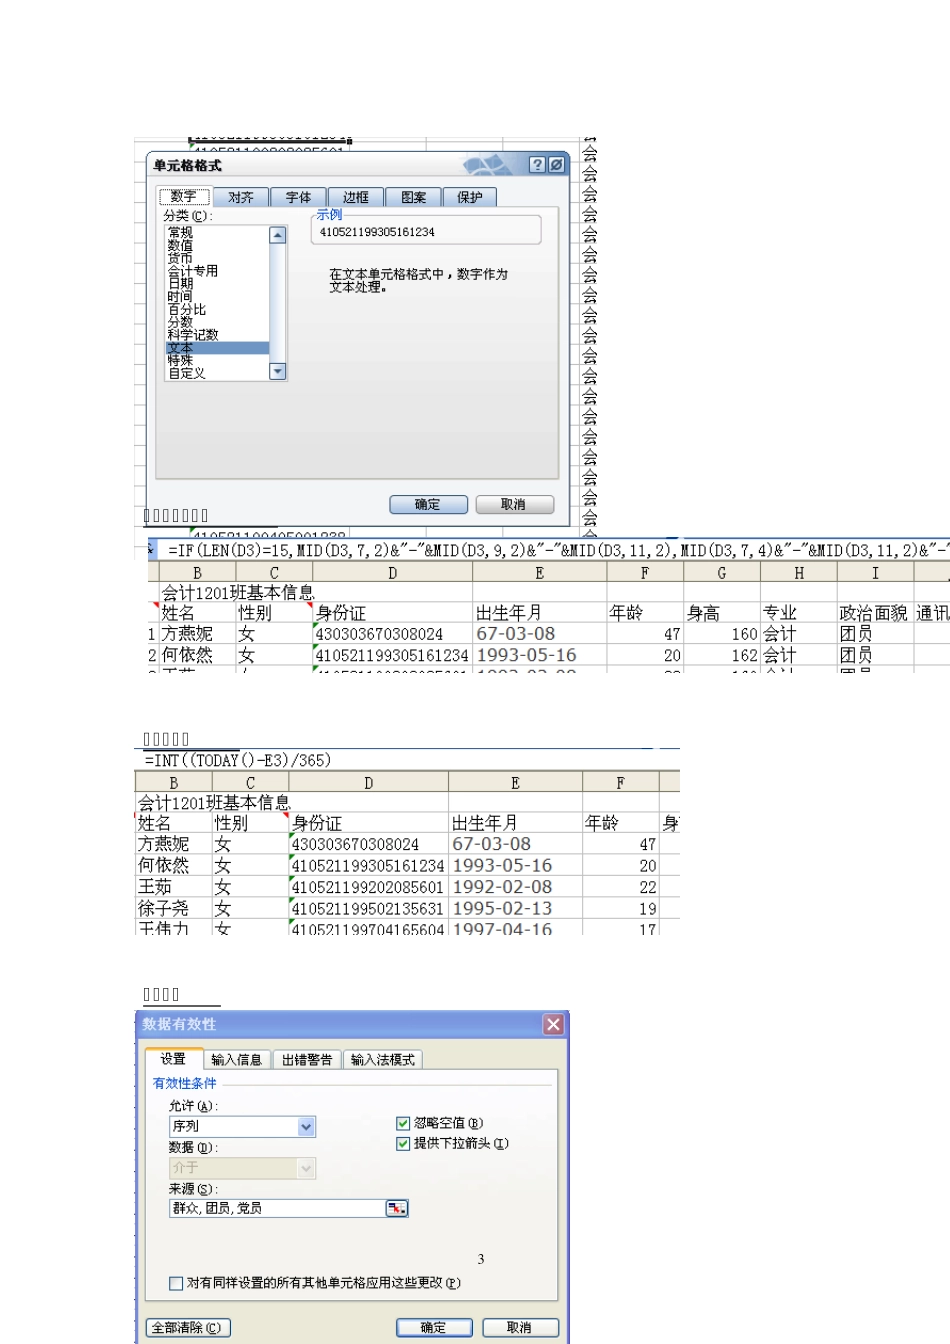Viewport: 950px width, 1344px height.
Task: Select column E header in the INT sheet
Action: click(x=515, y=783)
